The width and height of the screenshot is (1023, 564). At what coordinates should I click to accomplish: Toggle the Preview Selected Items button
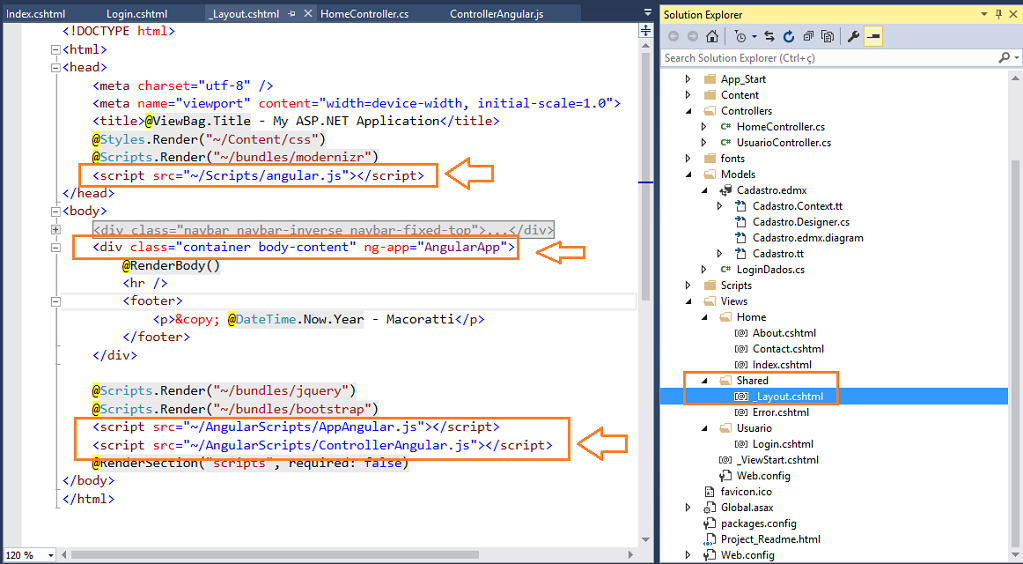873,37
